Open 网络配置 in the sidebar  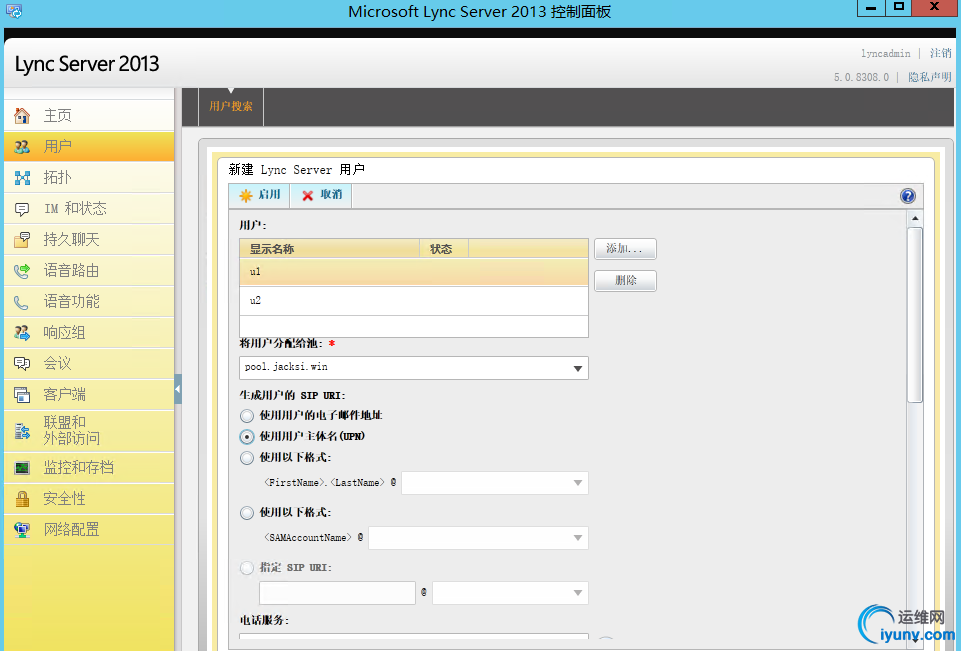pyautogui.click(x=89, y=530)
